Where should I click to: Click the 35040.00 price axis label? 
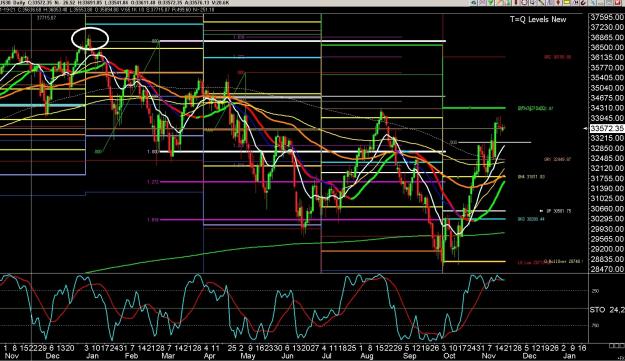(x=607, y=88)
